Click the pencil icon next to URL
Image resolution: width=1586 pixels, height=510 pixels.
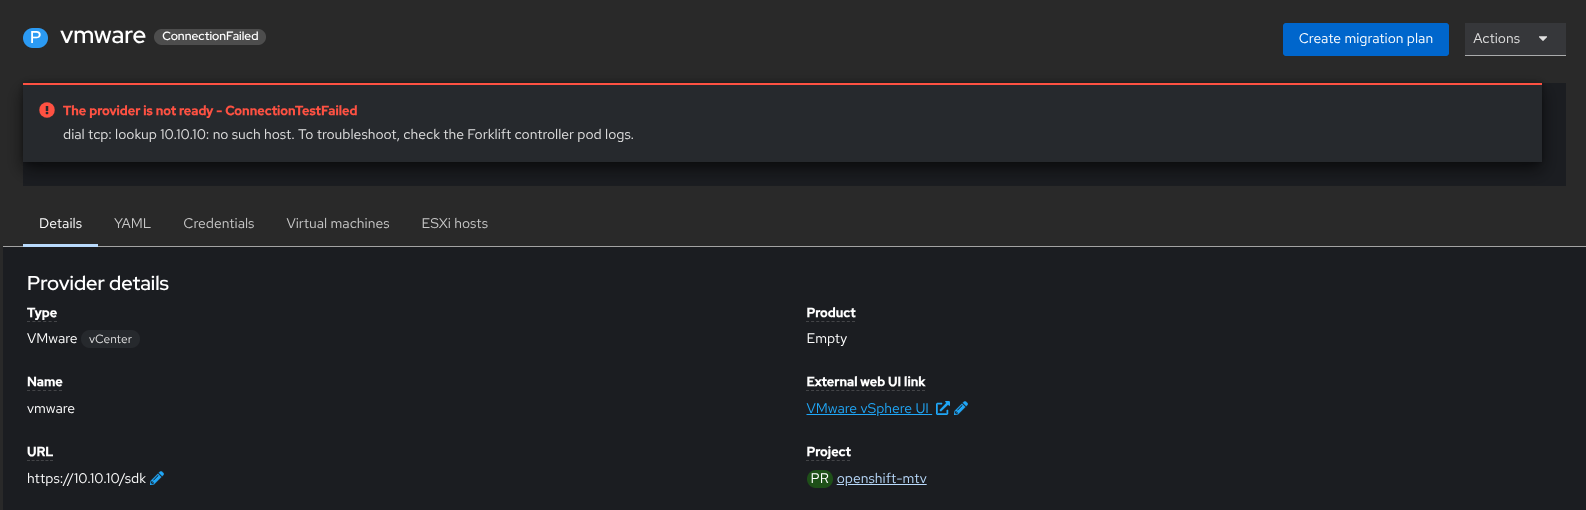pyautogui.click(x=157, y=478)
